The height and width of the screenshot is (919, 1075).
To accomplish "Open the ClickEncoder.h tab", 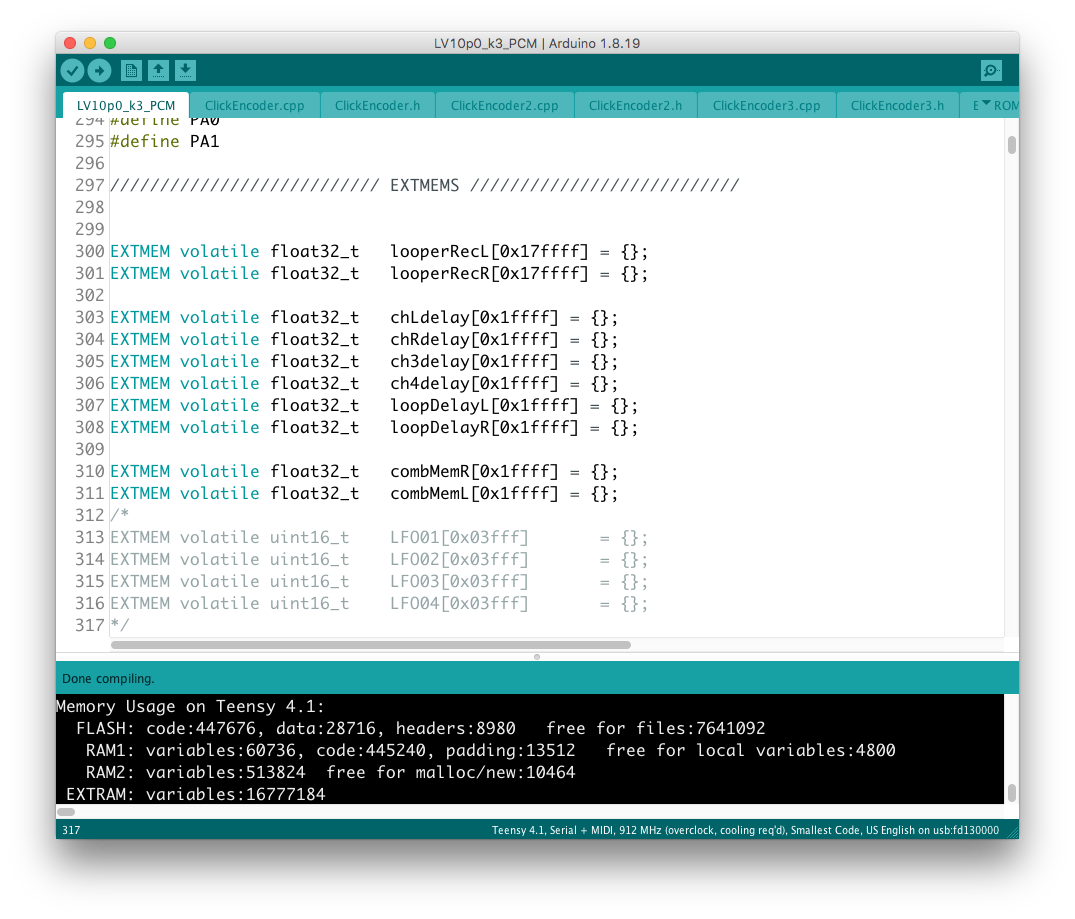I will coord(377,106).
